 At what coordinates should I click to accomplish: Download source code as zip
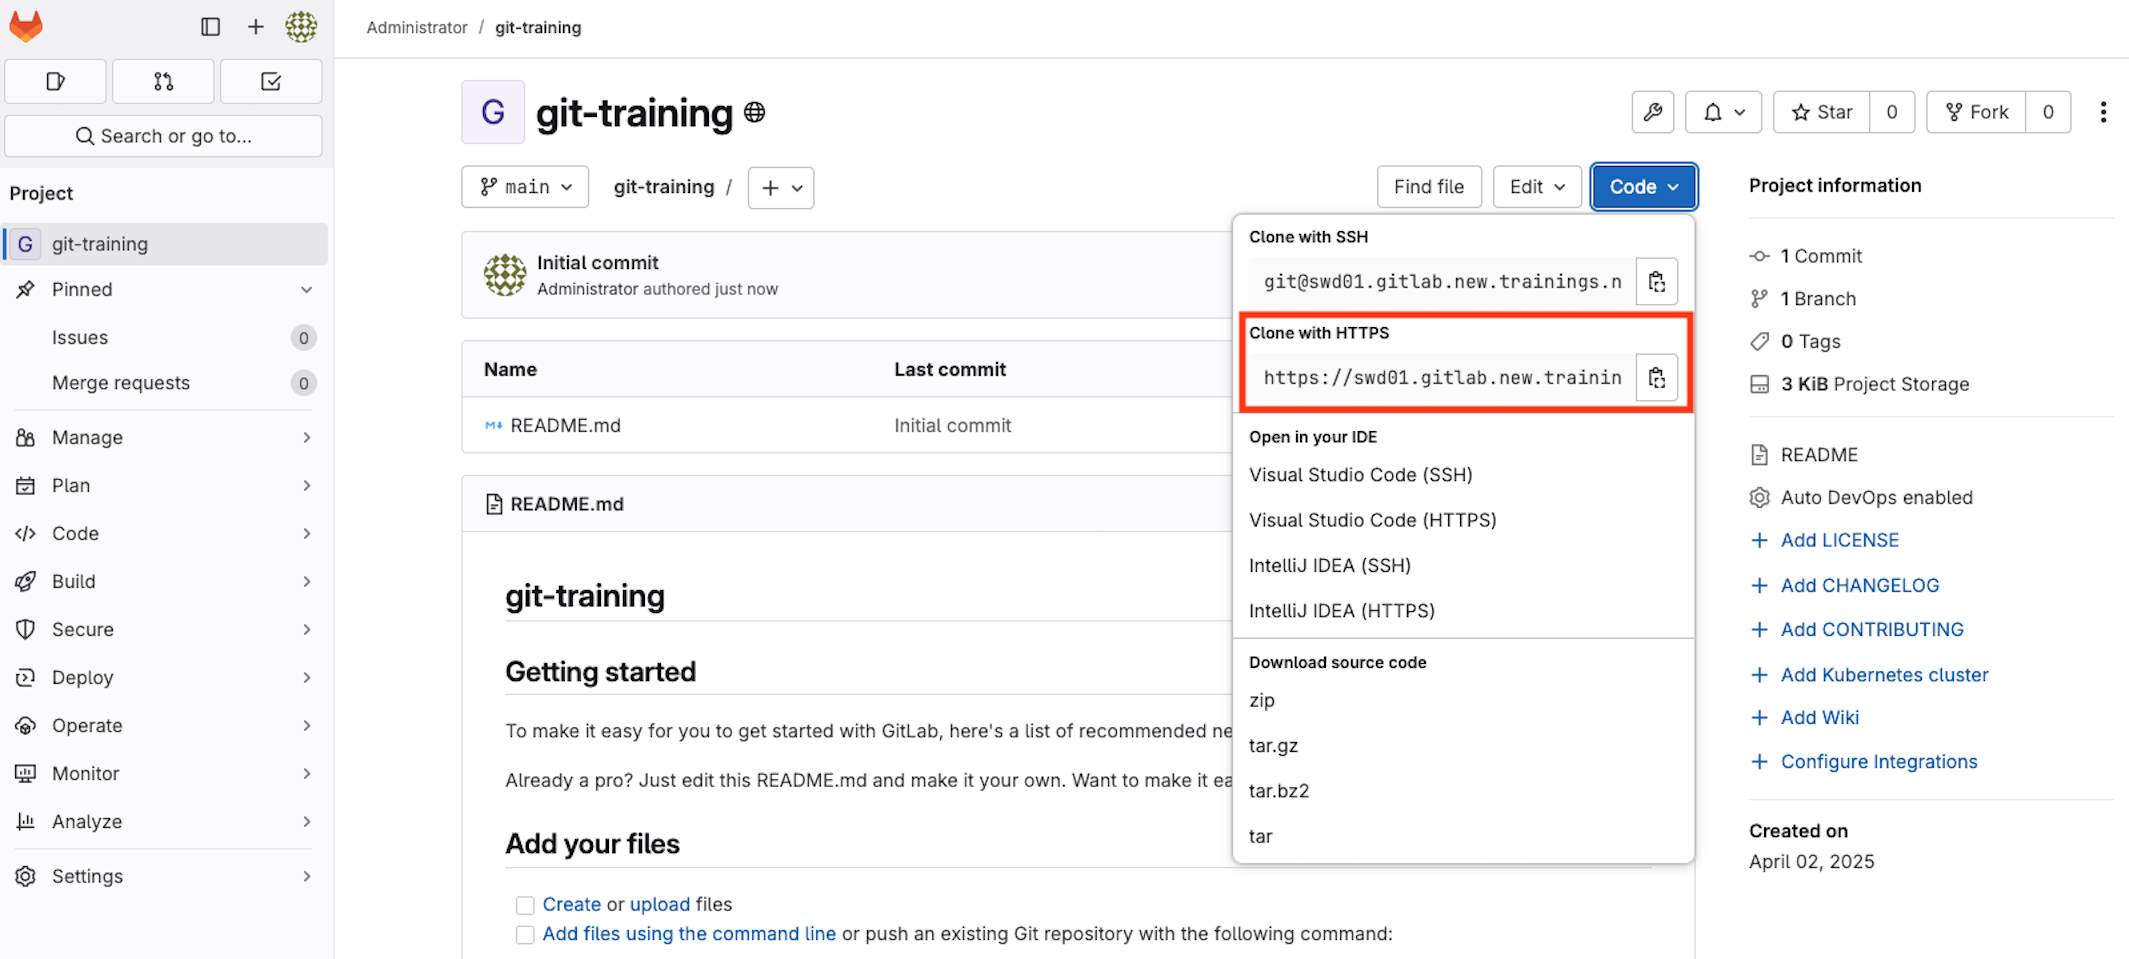point(1262,700)
